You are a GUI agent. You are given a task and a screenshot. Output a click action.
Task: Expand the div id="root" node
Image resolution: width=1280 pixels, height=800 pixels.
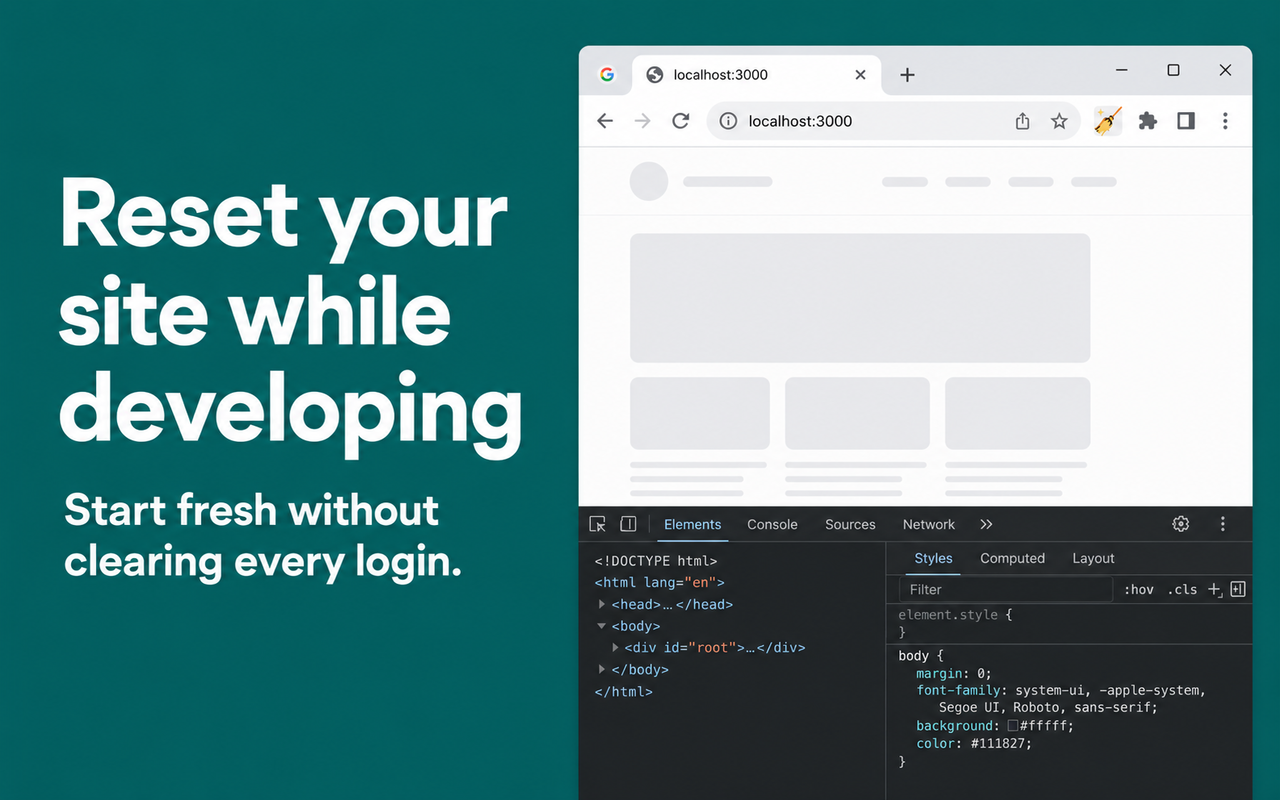(x=616, y=648)
